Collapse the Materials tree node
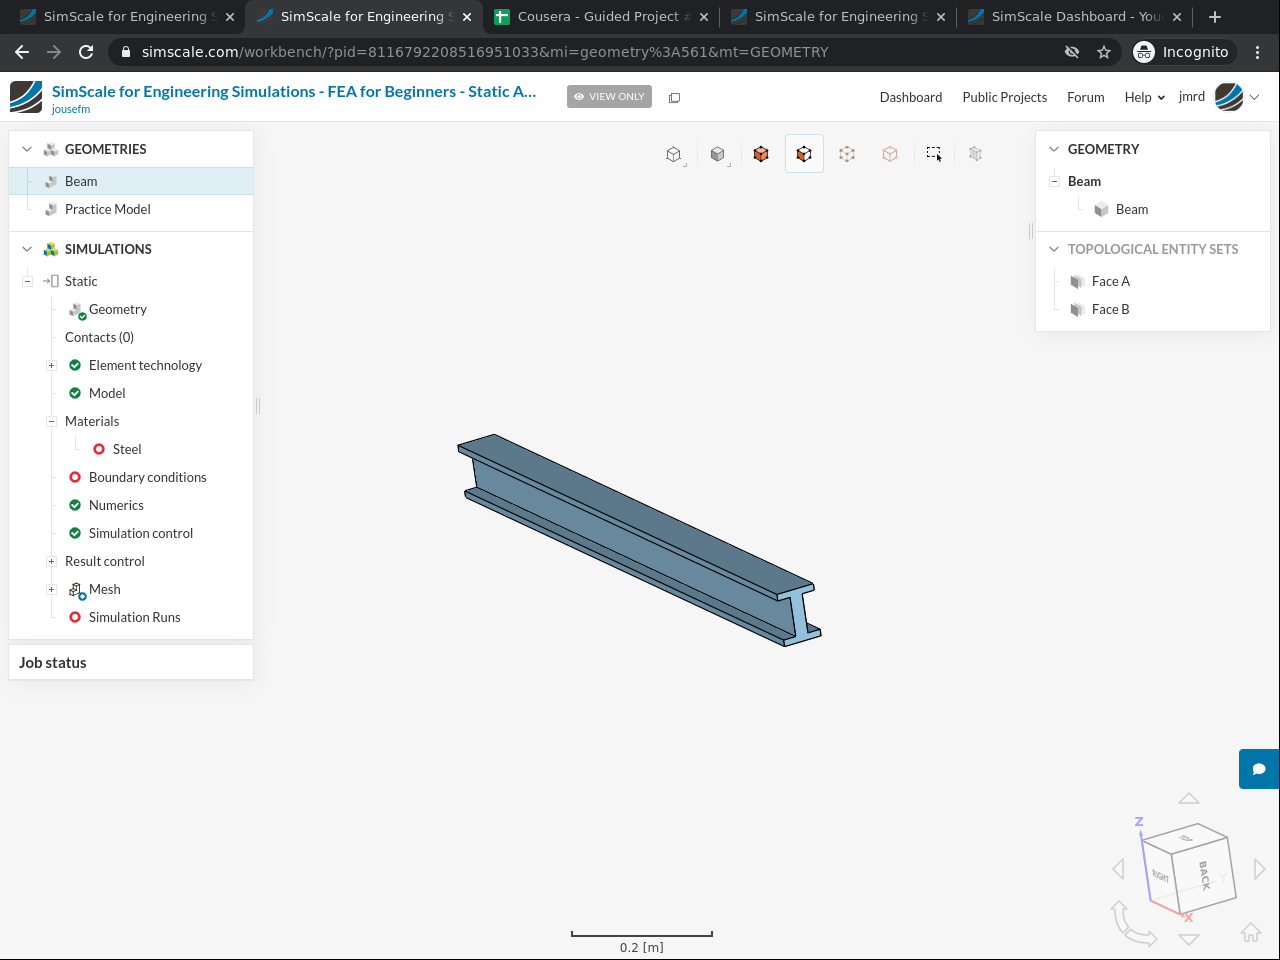Screen dimensions: 1280x960 pyautogui.click(x=51, y=421)
